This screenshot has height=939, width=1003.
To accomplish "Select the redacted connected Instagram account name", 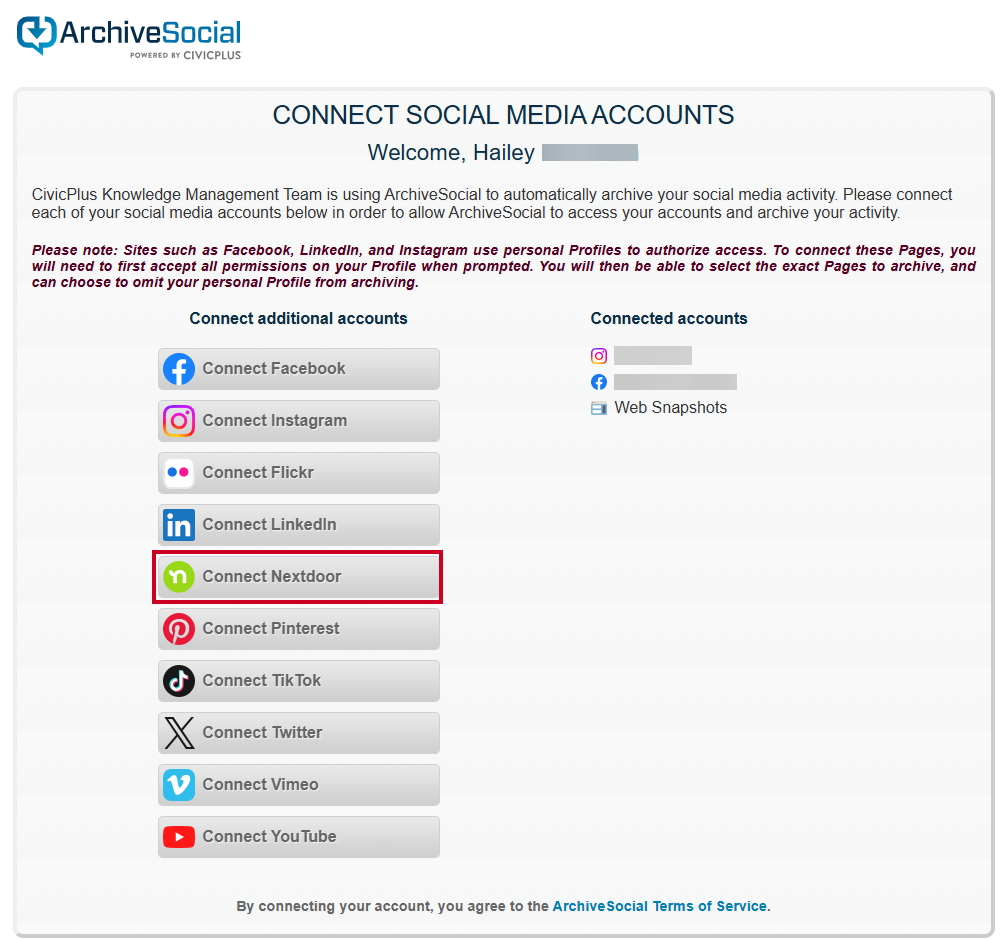I will point(652,356).
